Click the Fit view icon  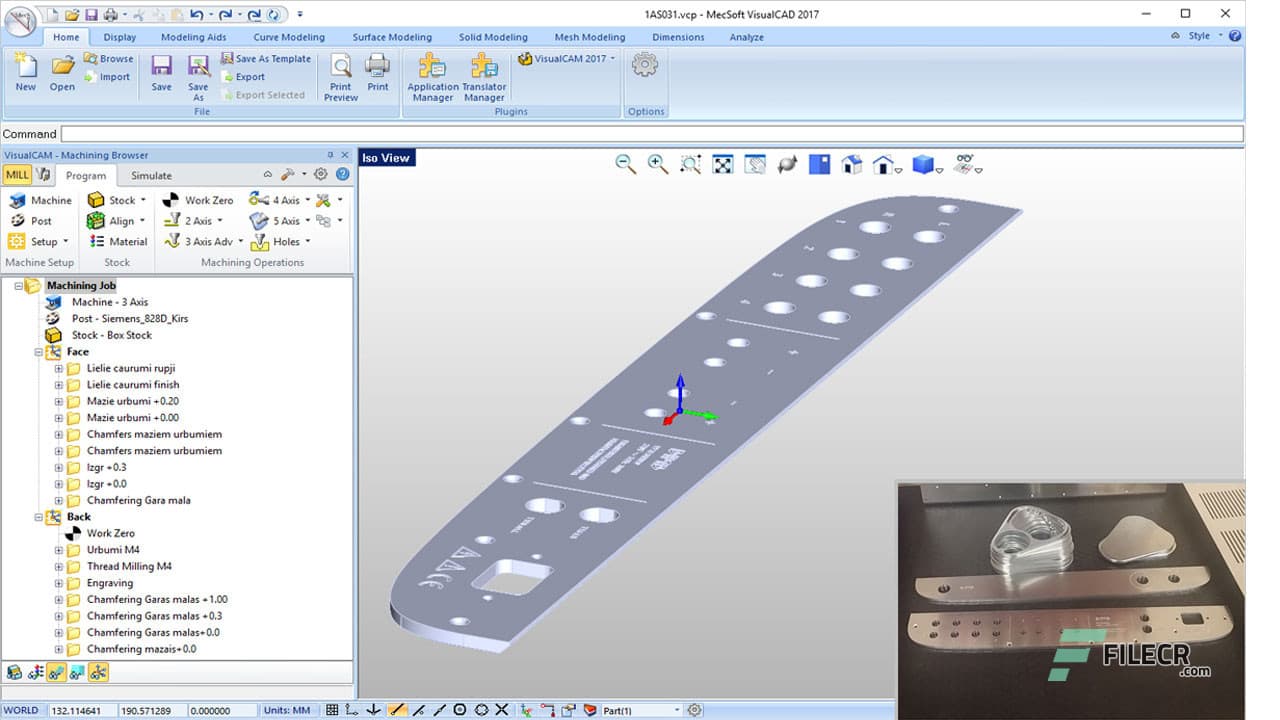pyautogui.click(x=722, y=164)
